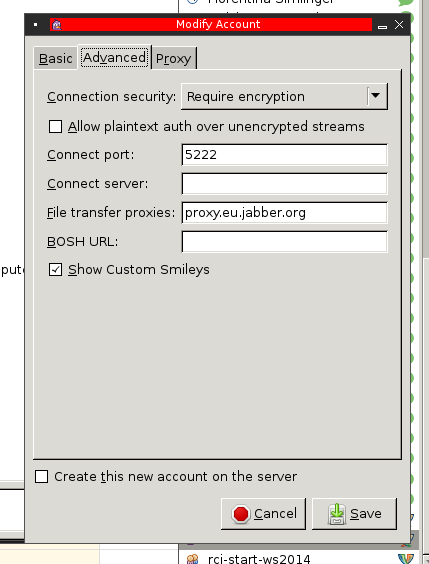This screenshot has width=429, height=564.
Task: Minimize the Modify Account dialog
Action: 382,27
